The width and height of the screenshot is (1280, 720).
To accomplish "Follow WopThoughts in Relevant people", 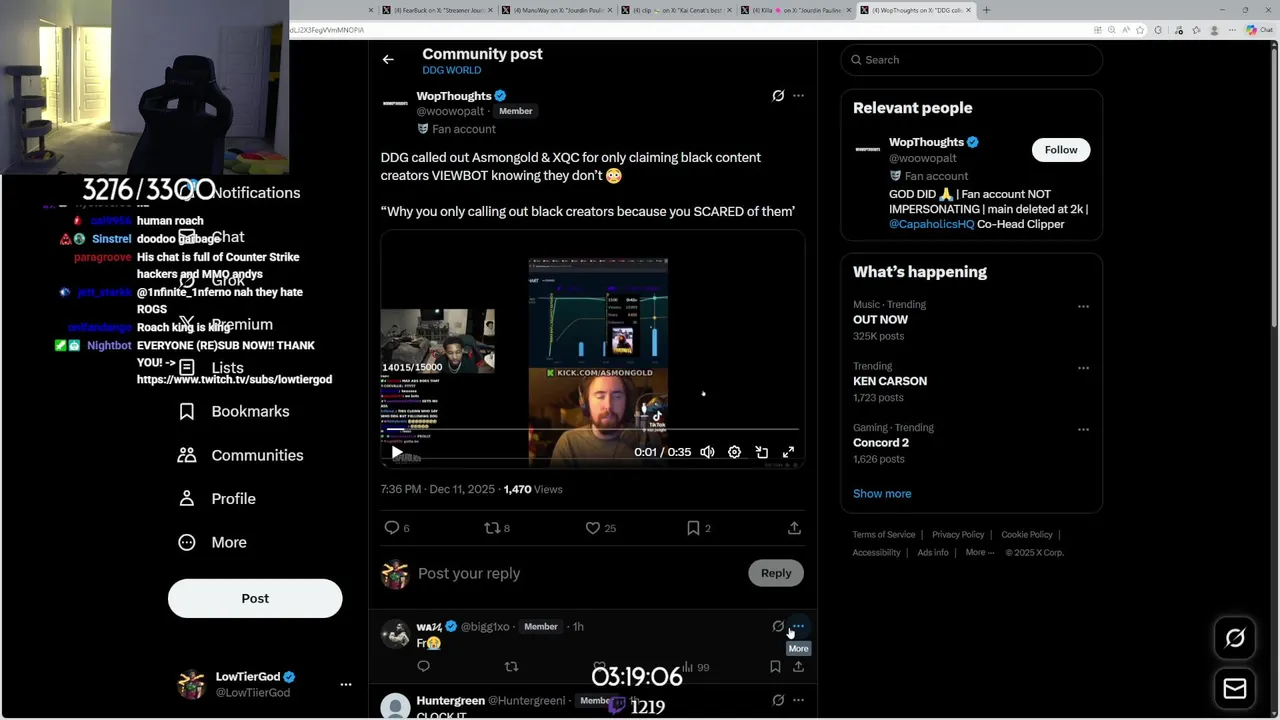I will (1061, 150).
